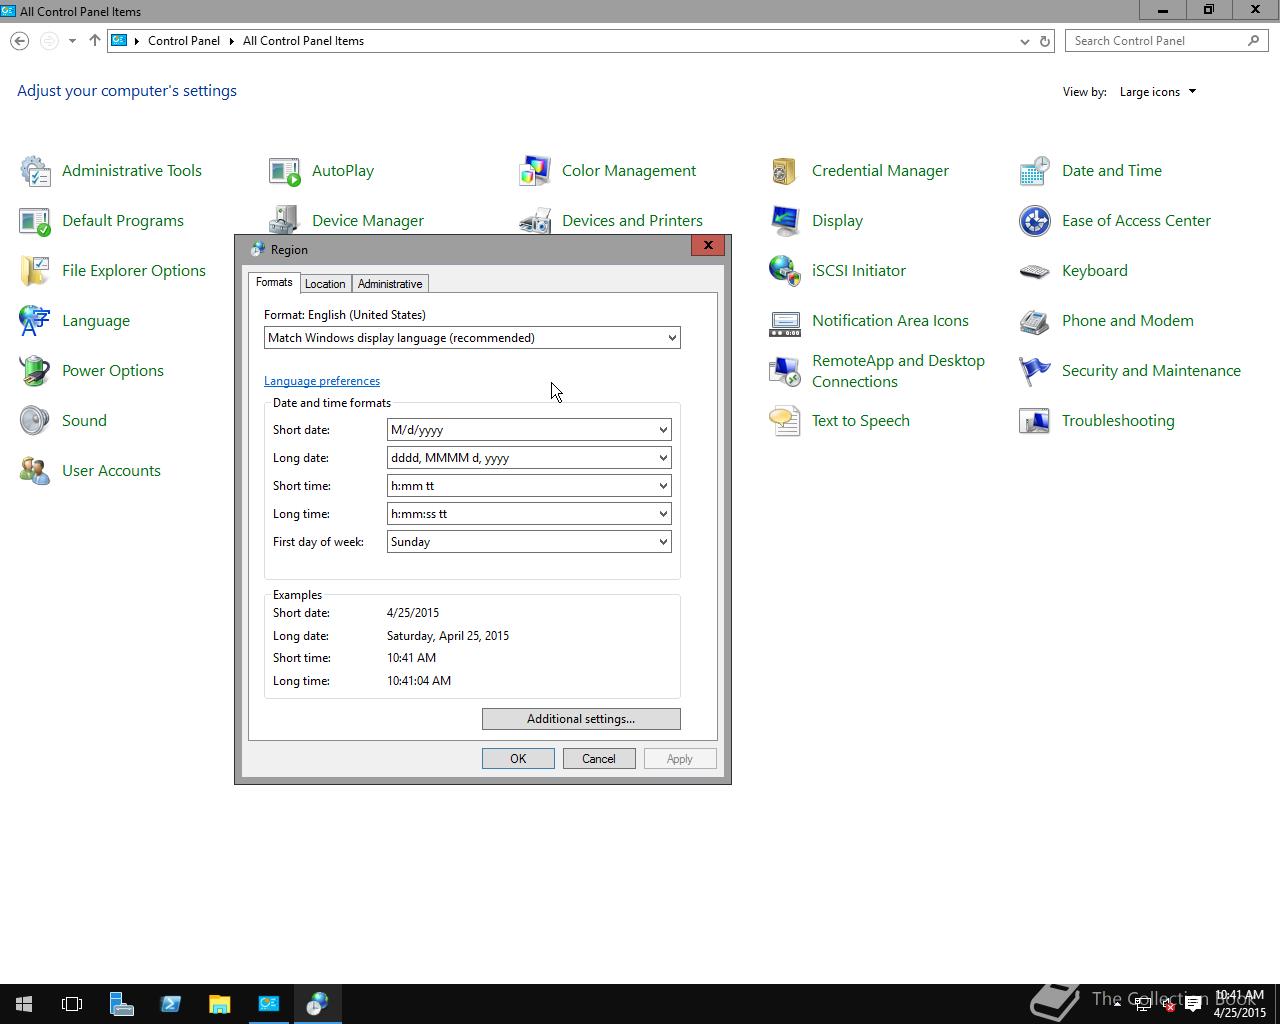This screenshot has width=1280, height=1024.
Task: Switch to the Administrative tab
Action: [x=390, y=284]
